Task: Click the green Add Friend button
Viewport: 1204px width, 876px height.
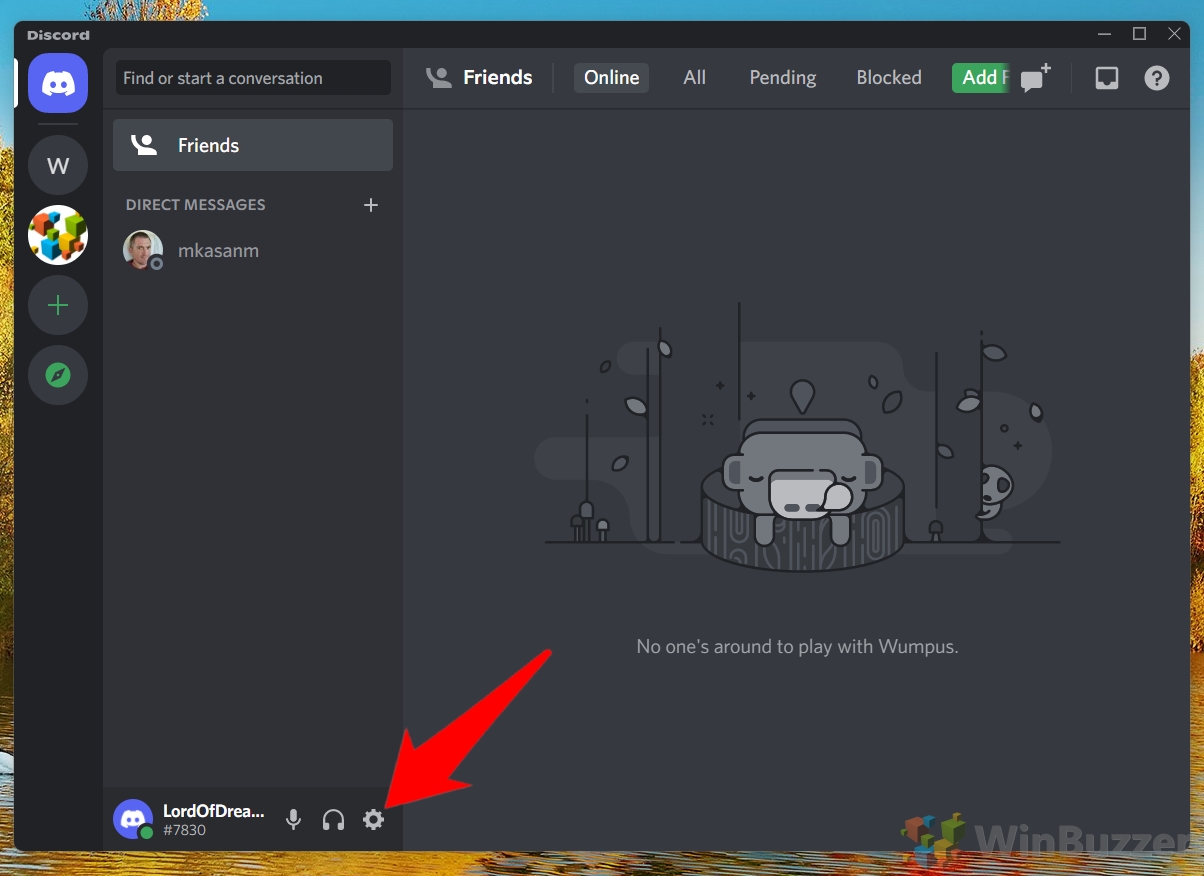Action: (x=981, y=78)
